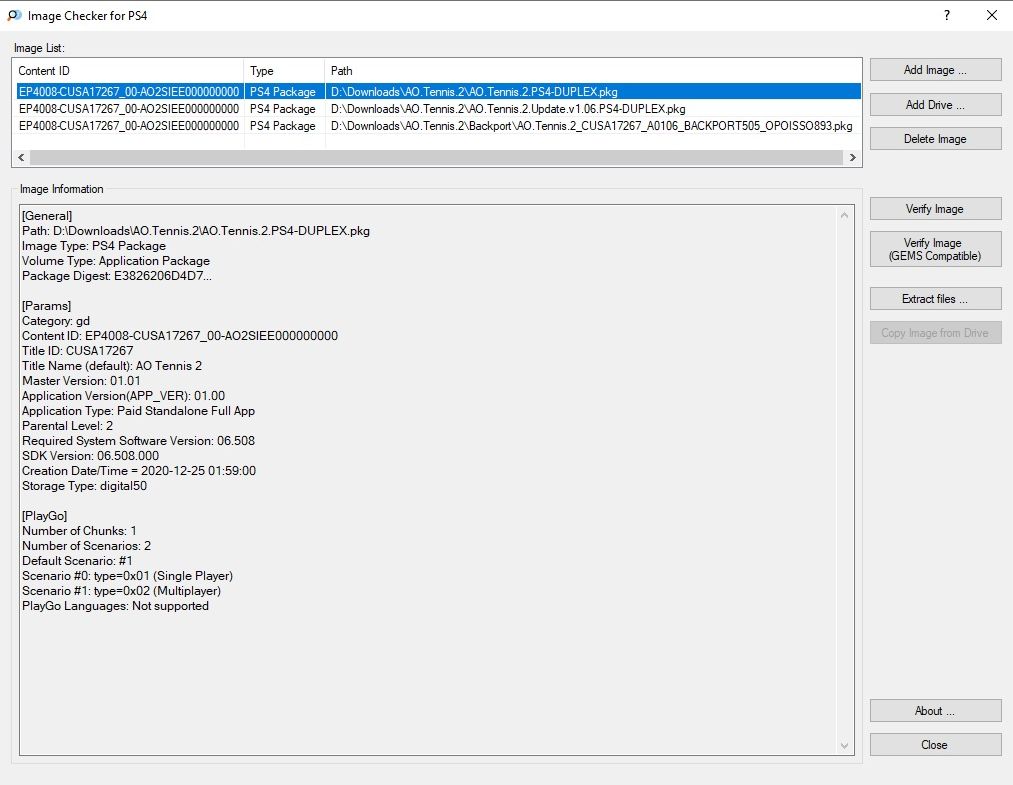The width and height of the screenshot is (1013, 785).
Task: Click scroll up arrow of Image Information
Action: pos(844,215)
